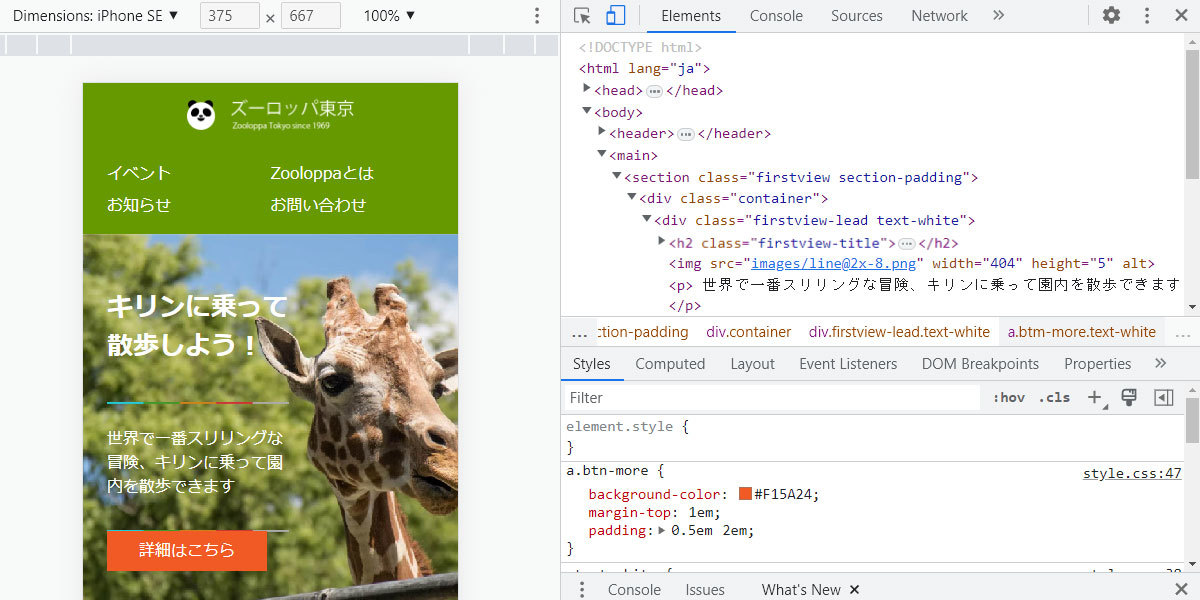Focus the styles Filter field
This screenshot has width=1200, height=600.
tap(772, 398)
